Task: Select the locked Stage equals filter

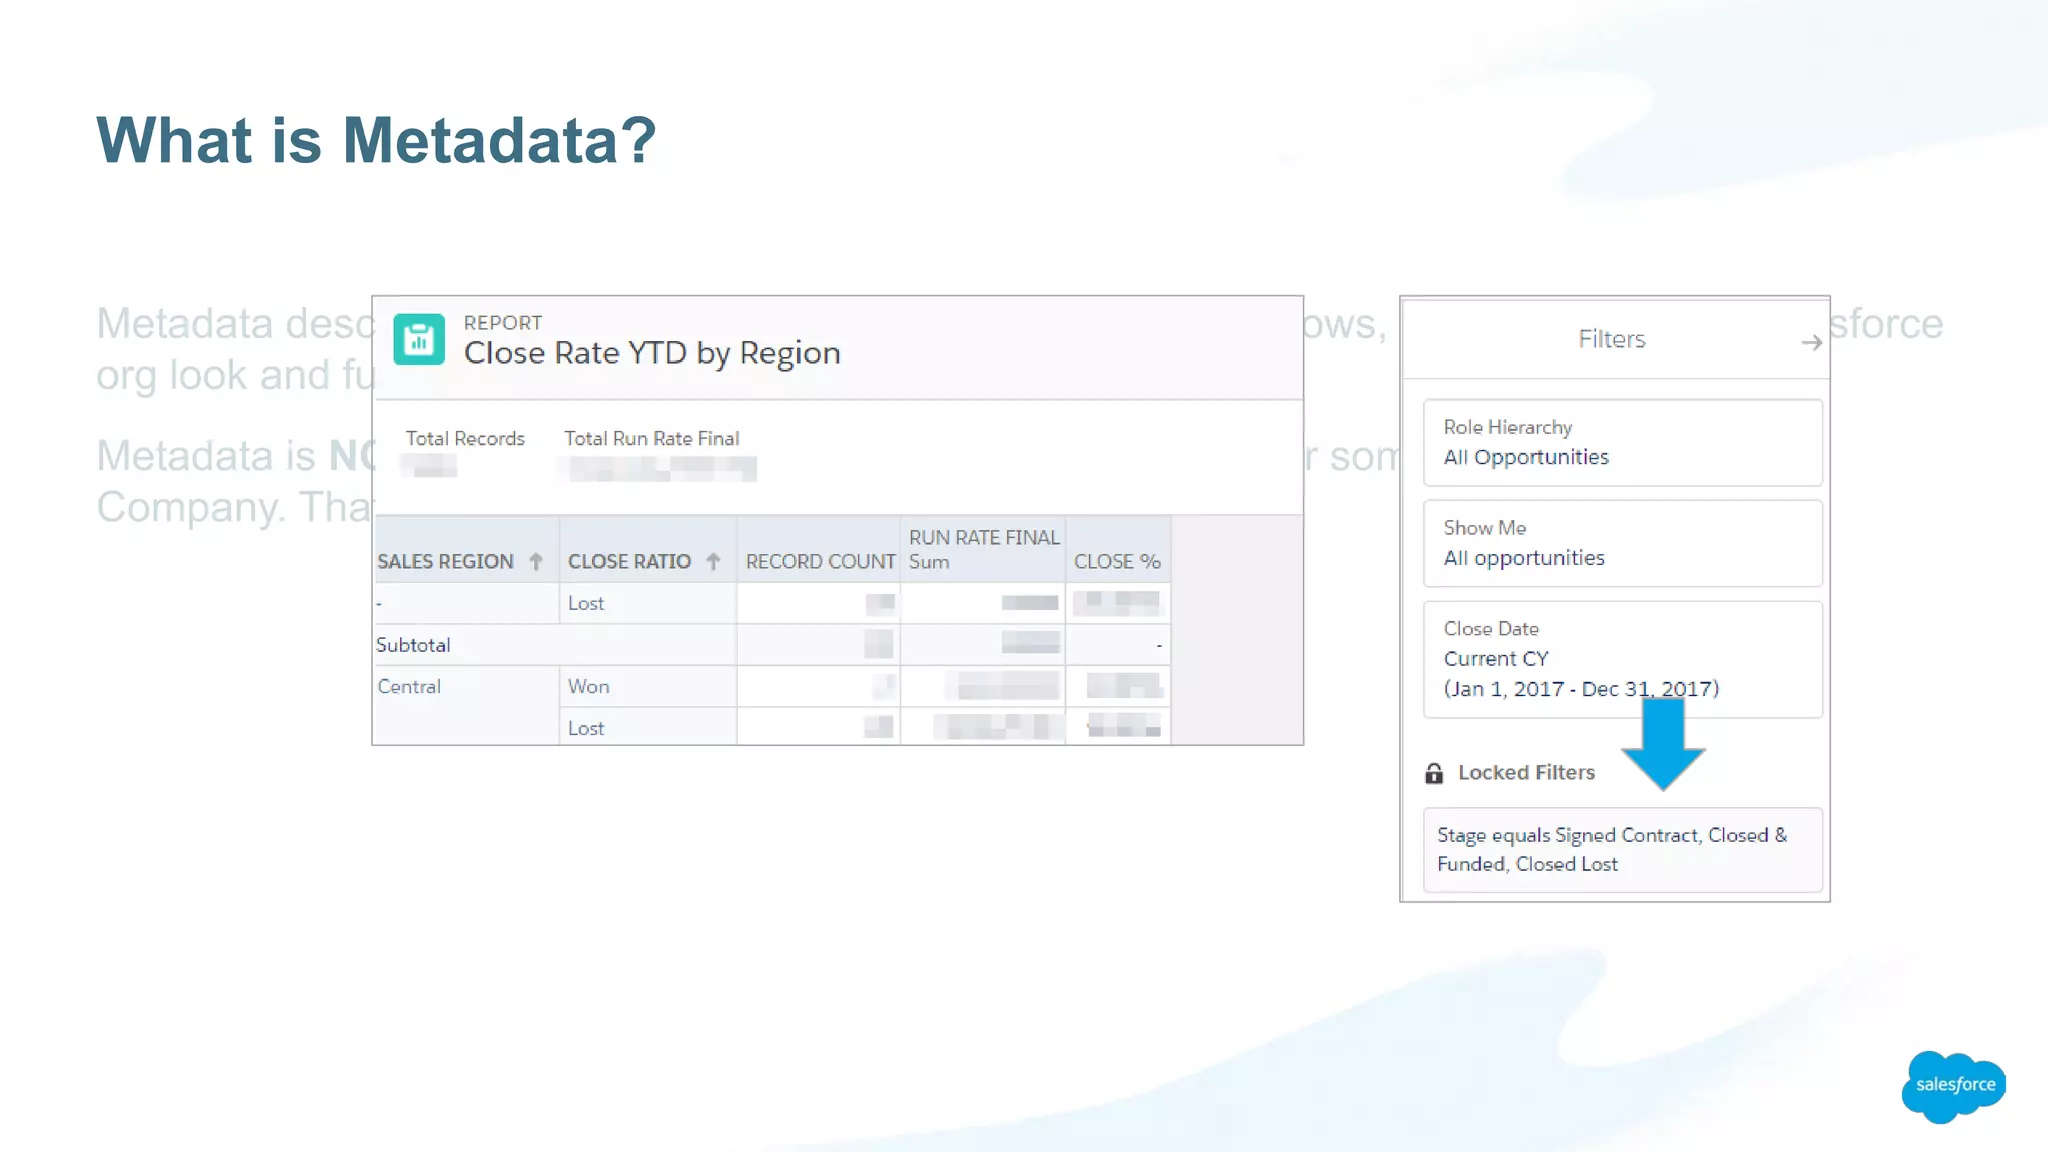Action: 1622,849
